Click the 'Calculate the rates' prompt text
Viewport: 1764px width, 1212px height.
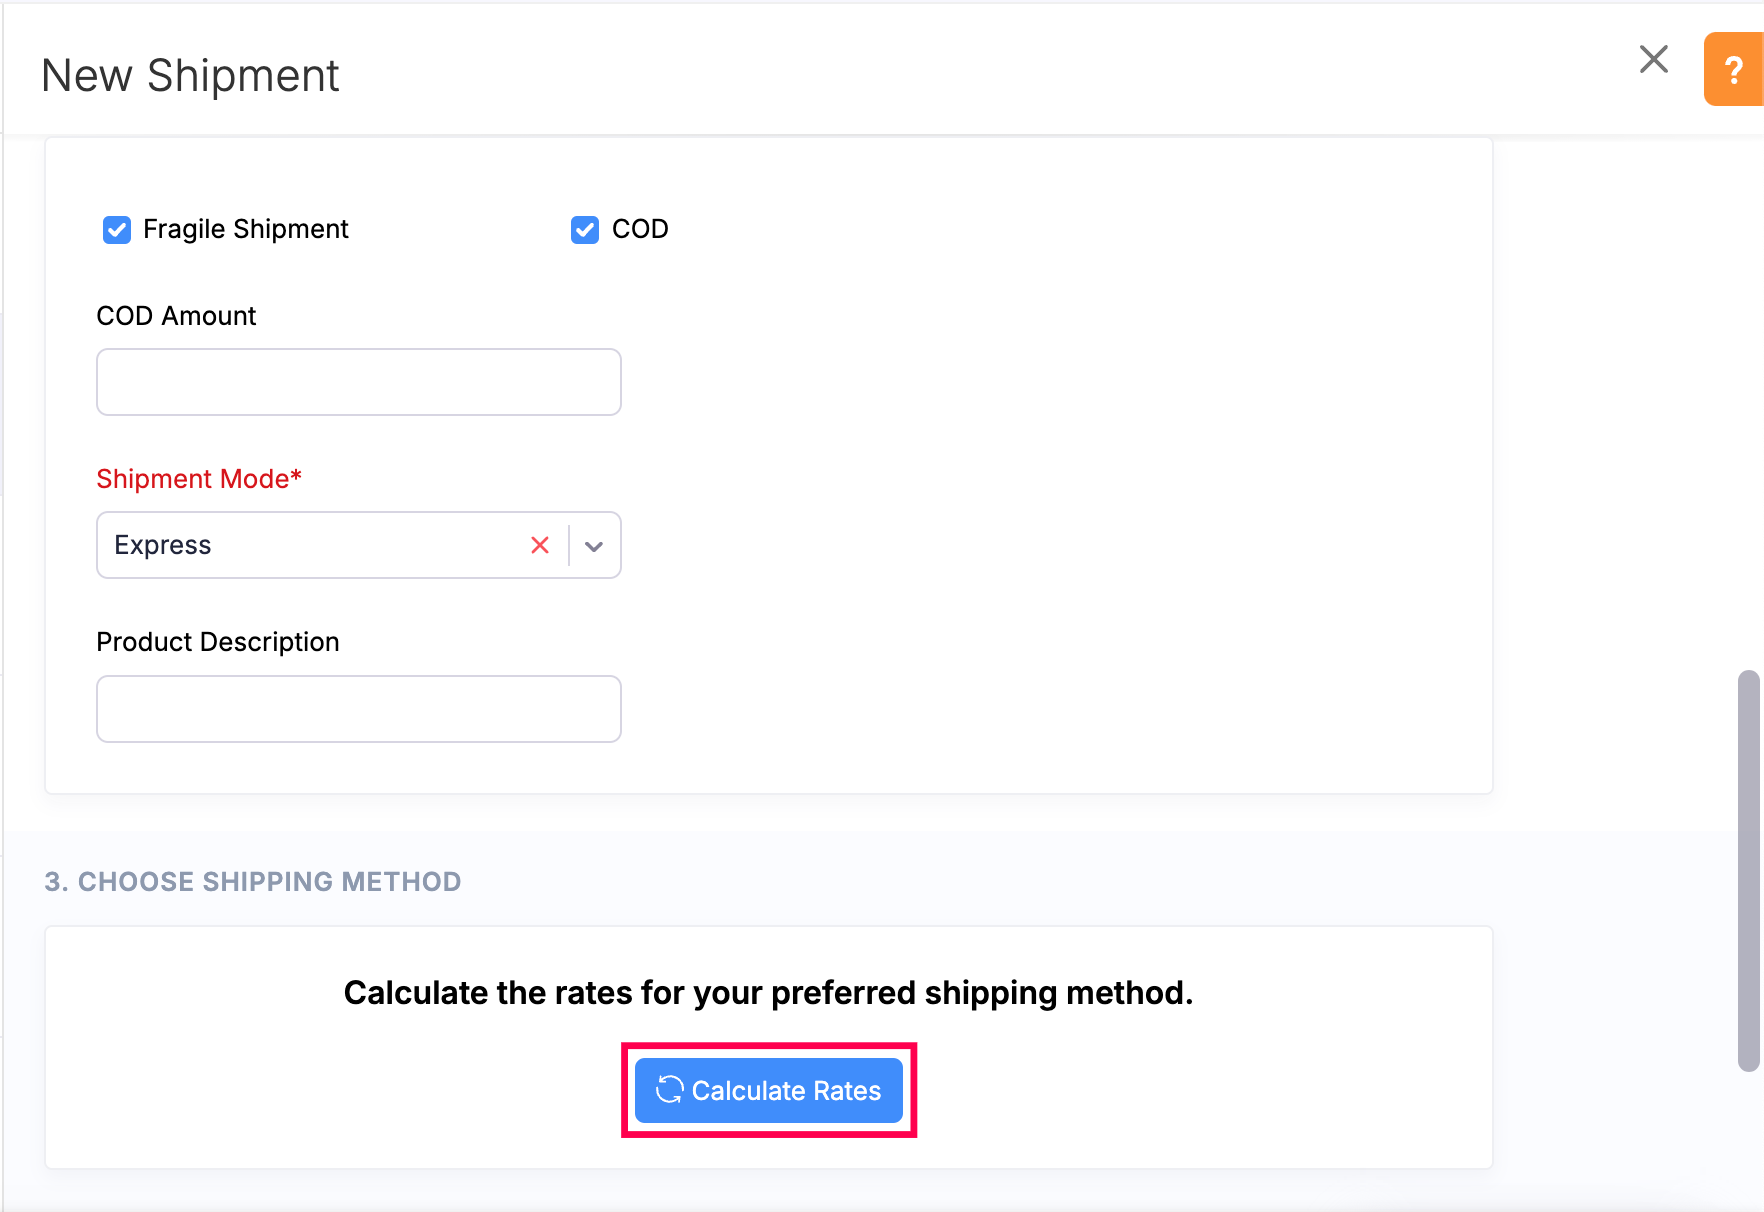[x=768, y=993]
